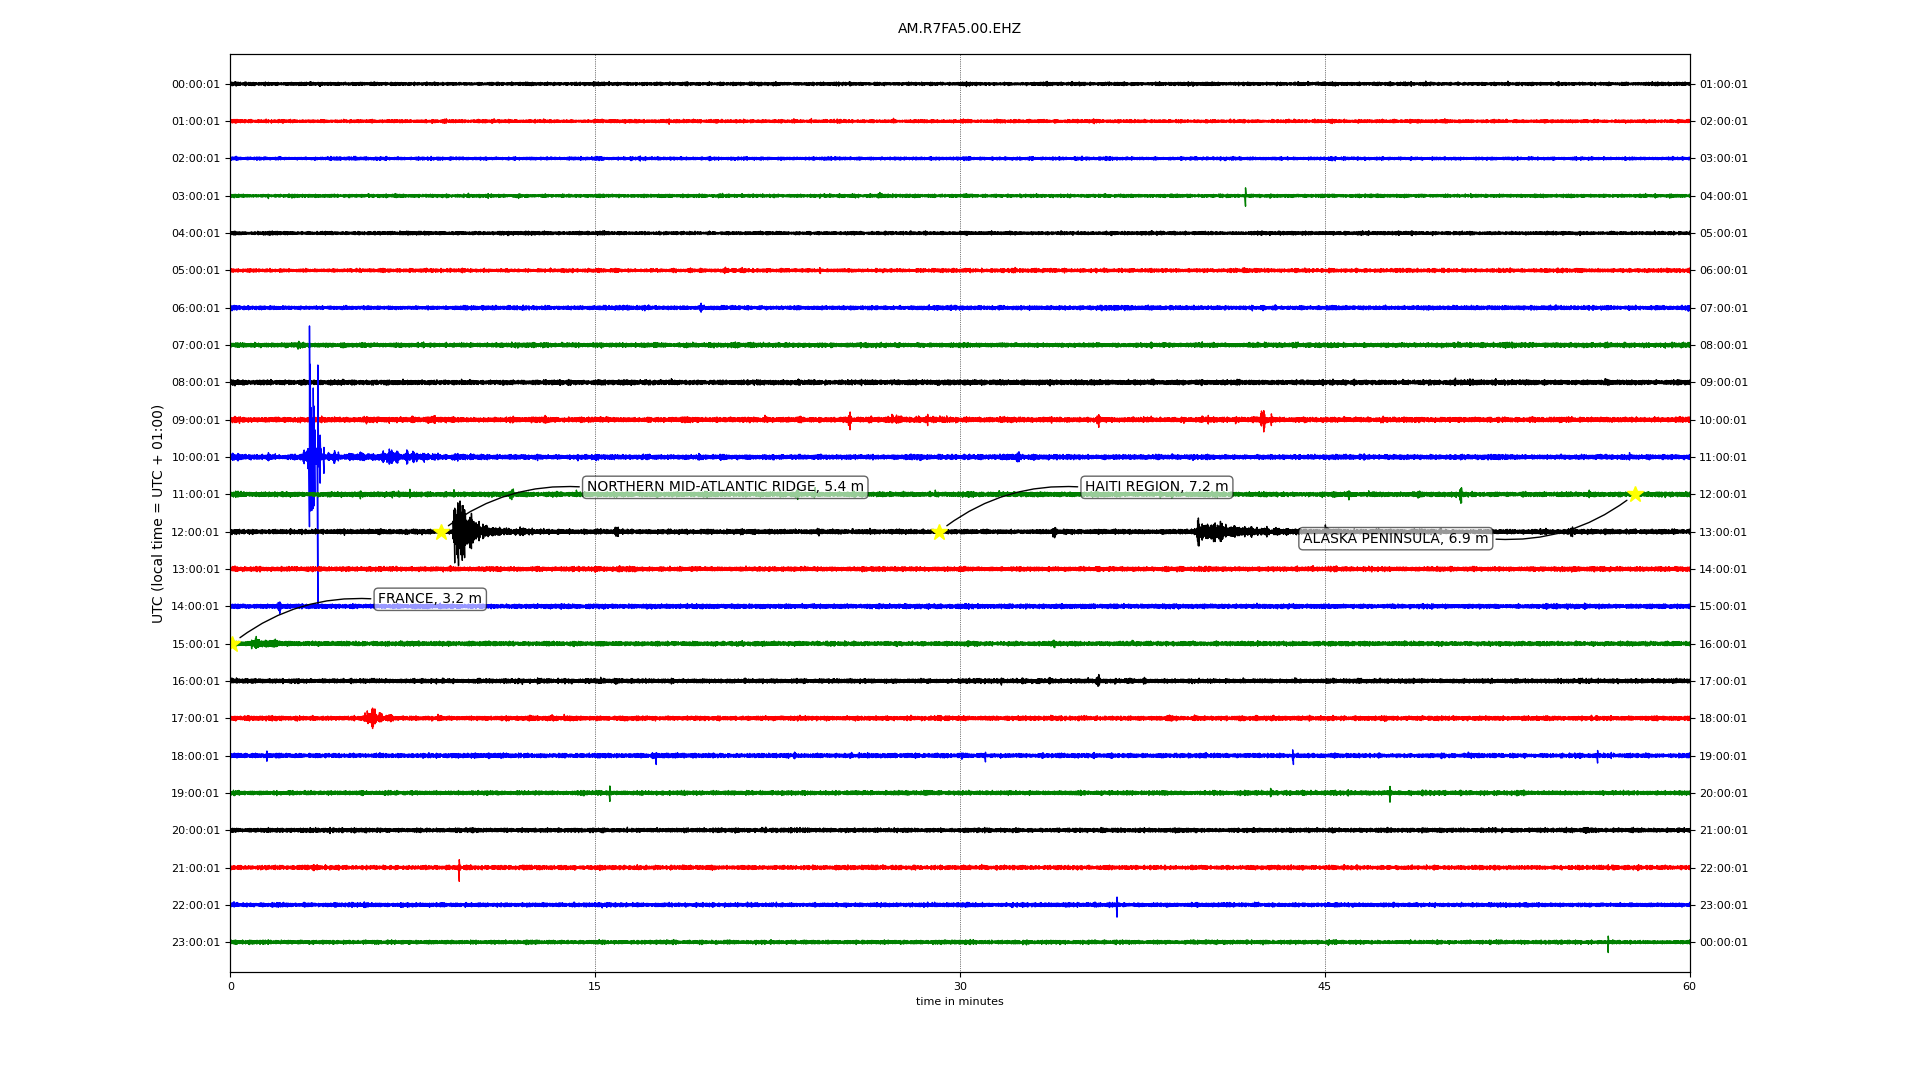Click right-axis time label 16:00:01
Viewport: 1920px width, 1080px height.
[1724, 645]
